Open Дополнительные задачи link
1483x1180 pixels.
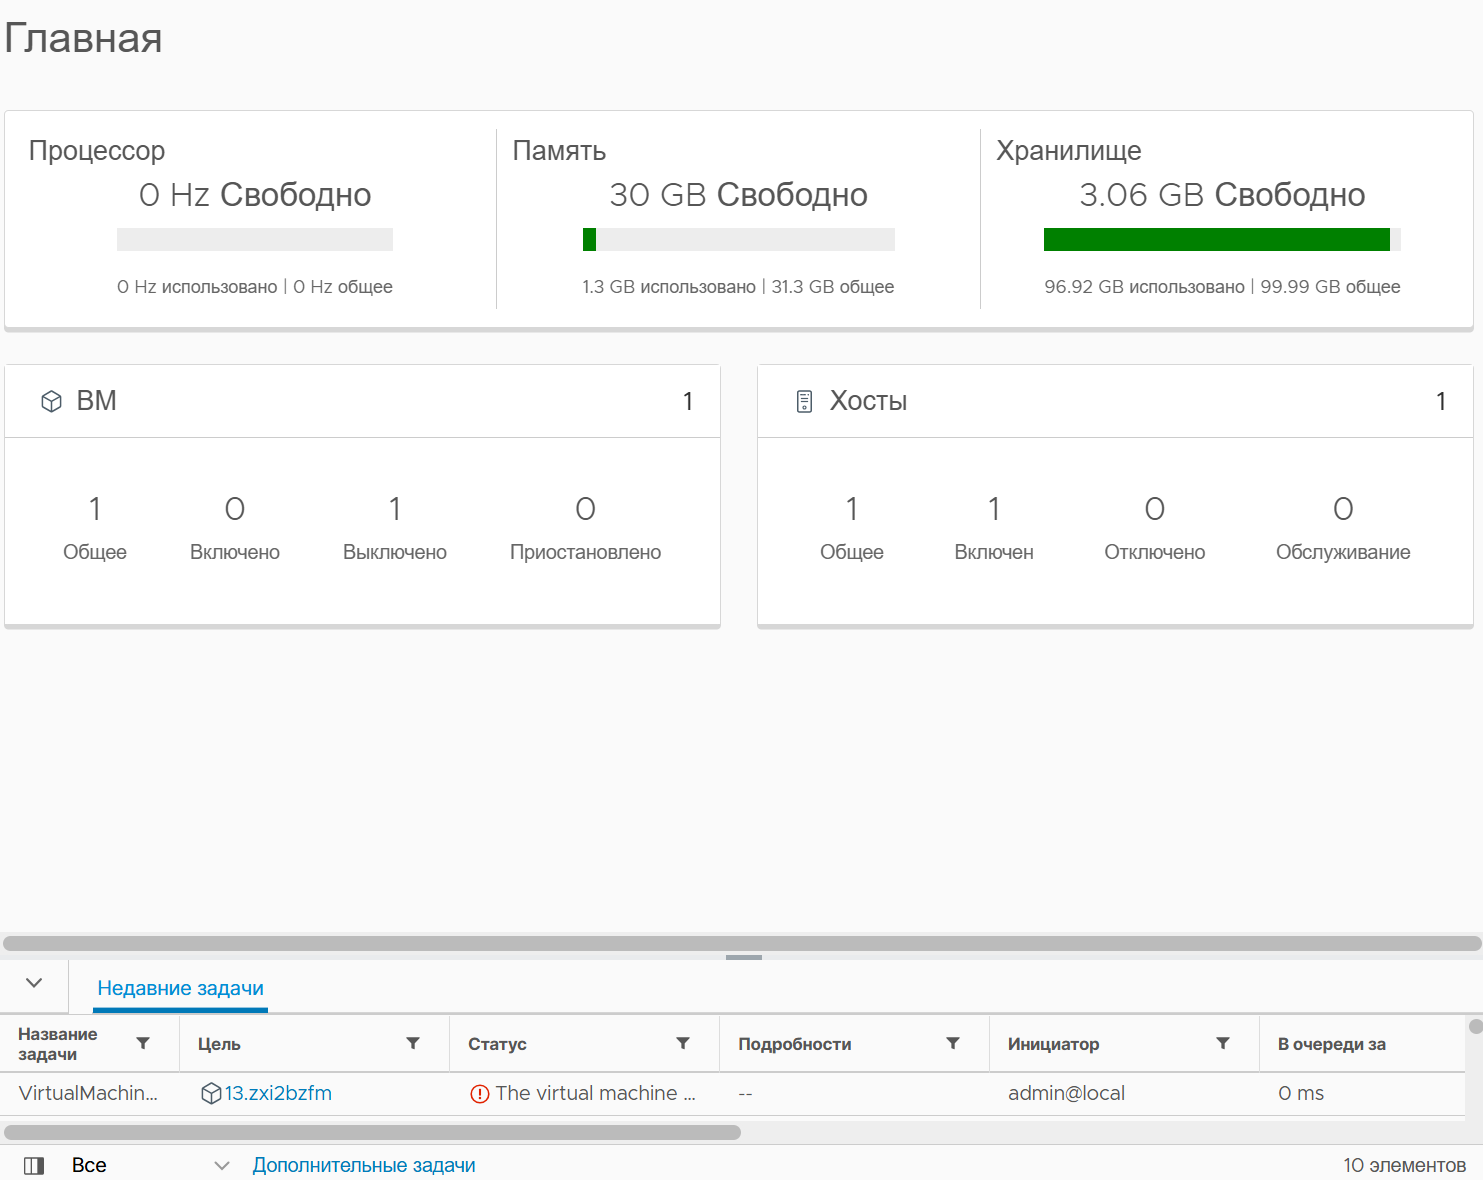click(364, 1165)
